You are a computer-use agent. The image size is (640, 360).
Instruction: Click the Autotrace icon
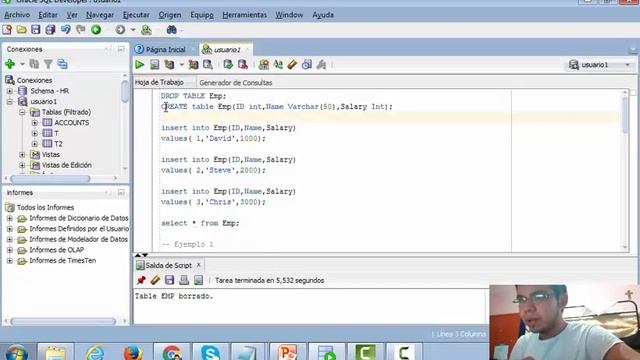click(193, 64)
